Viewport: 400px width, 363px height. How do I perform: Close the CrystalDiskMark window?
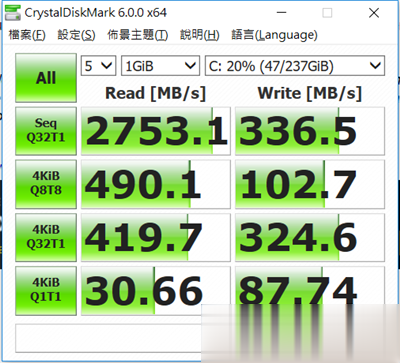[374, 13]
